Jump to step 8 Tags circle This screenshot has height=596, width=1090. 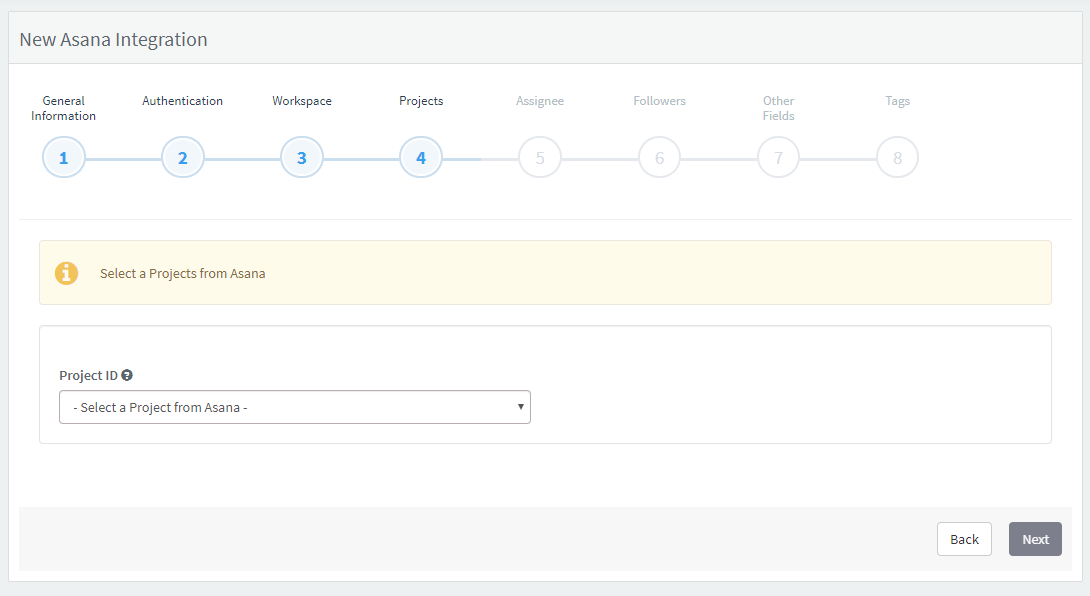(x=897, y=157)
